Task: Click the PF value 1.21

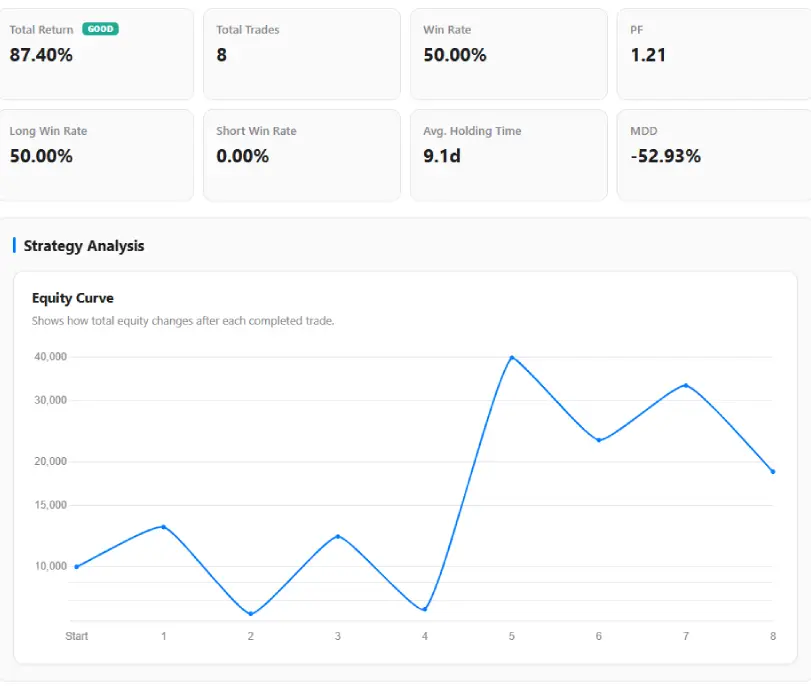Action: point(648,55)
